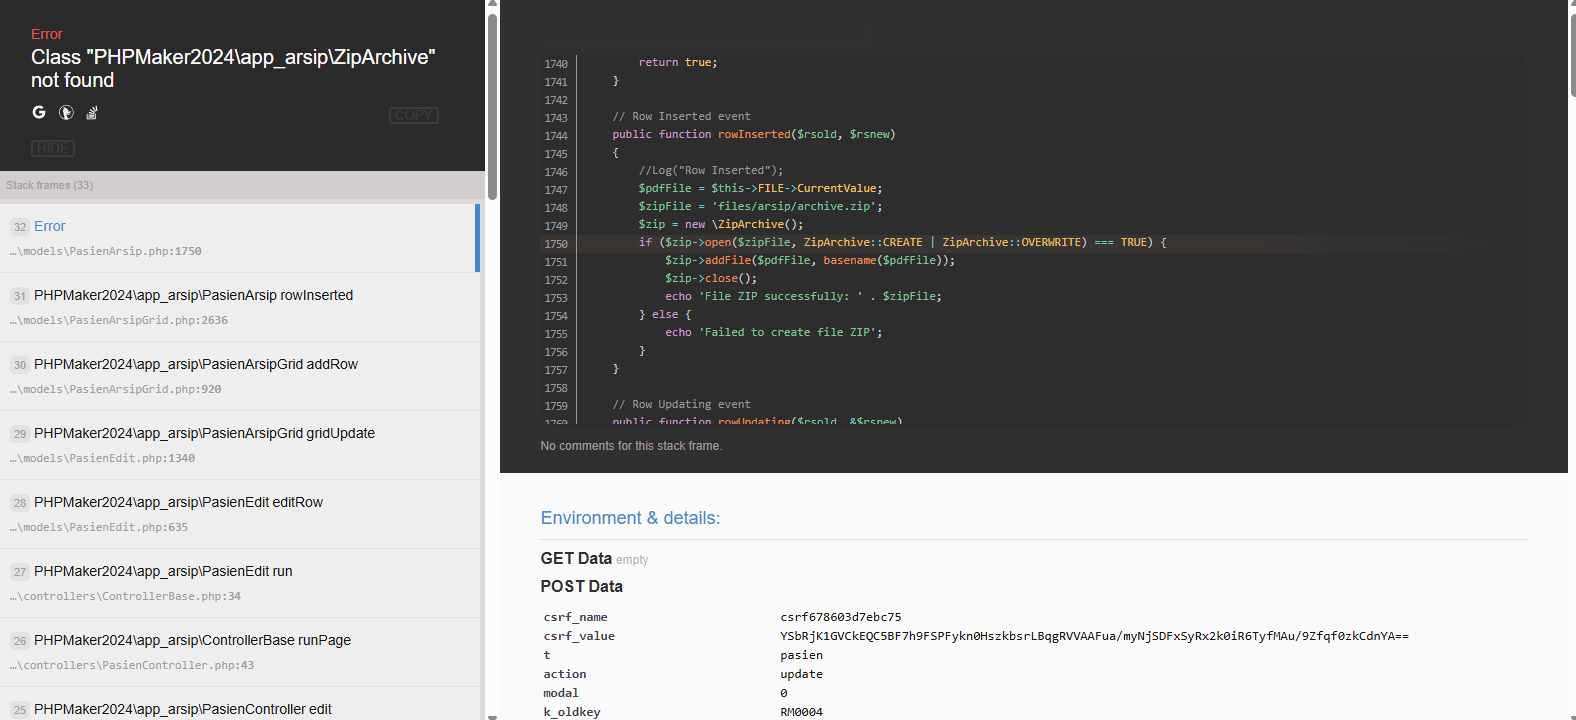Select frame 30 PasienArsipGrid addRow
The image size is (1576, 720).
(240, 376)
